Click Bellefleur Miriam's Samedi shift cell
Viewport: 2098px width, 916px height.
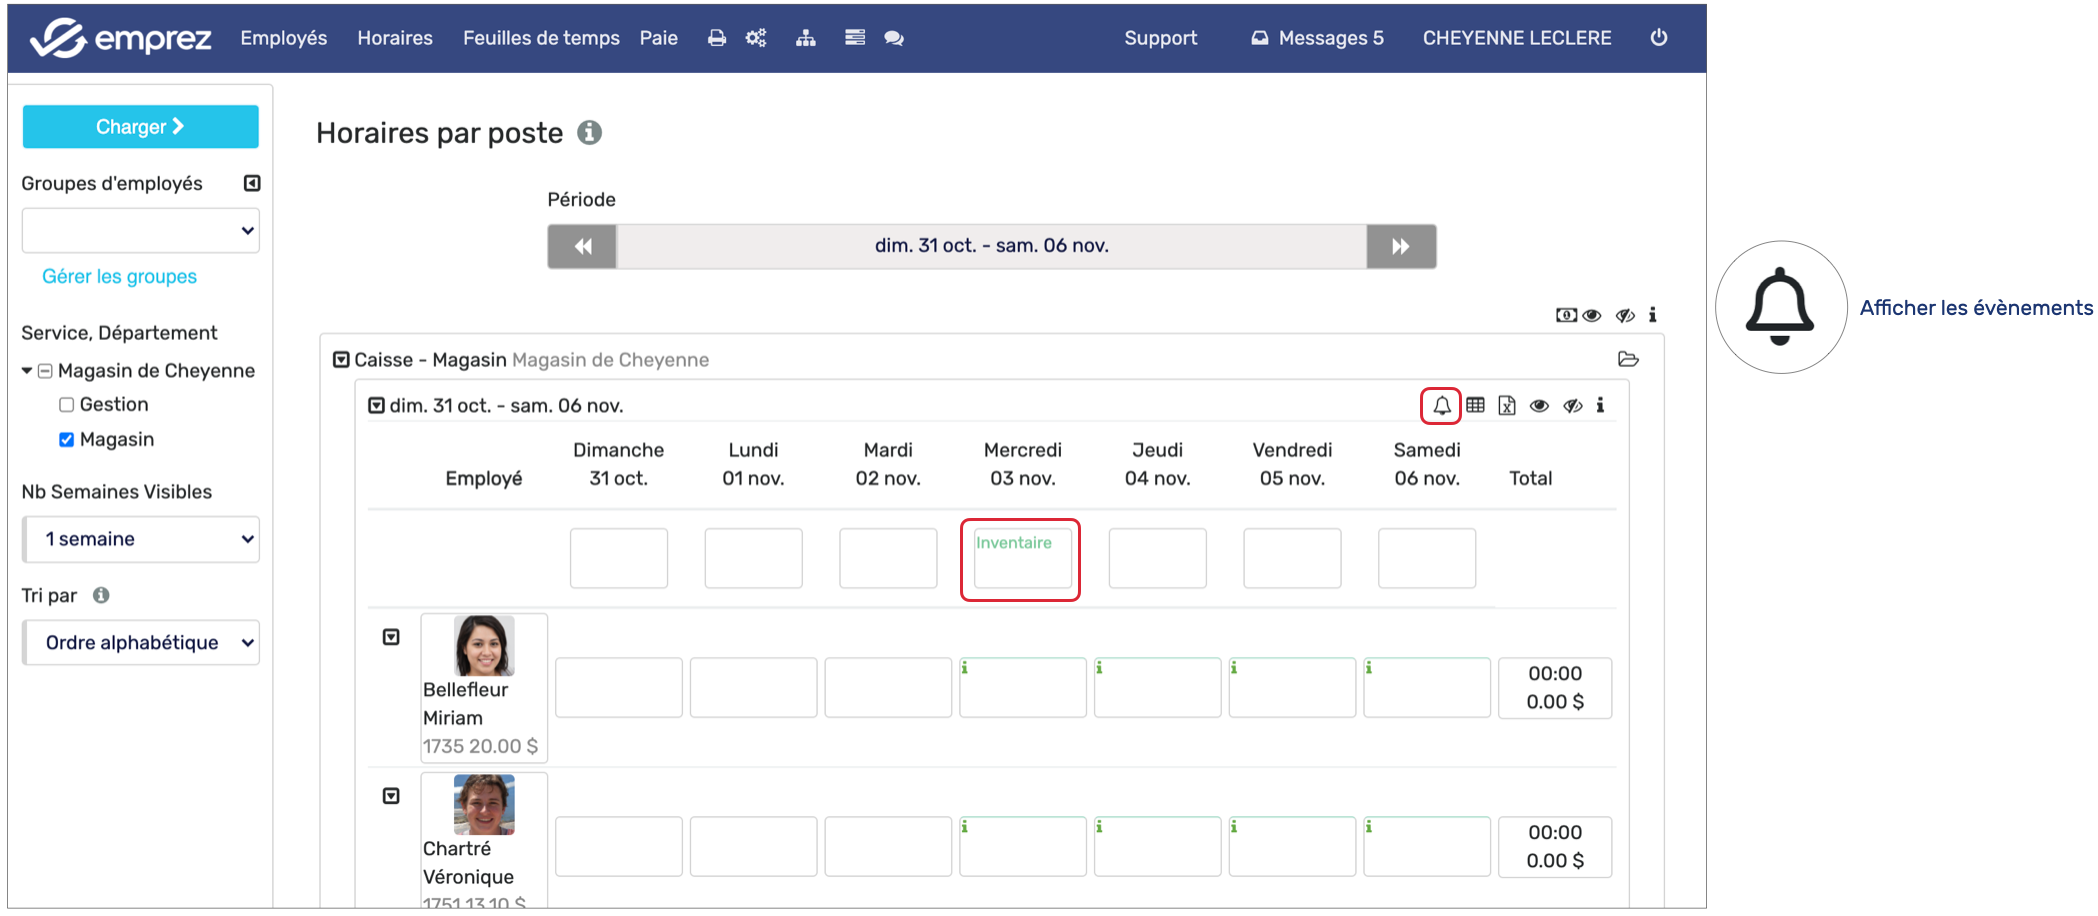click(x=1427, y=687)
